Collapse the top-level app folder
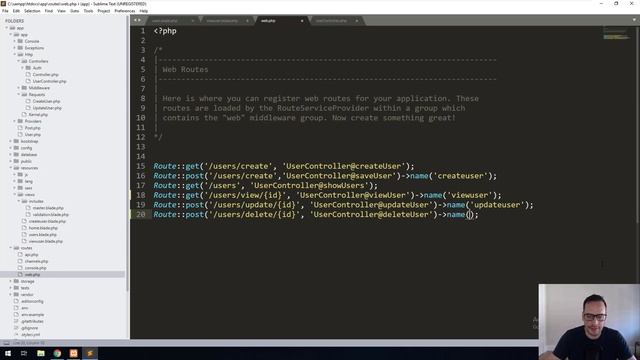Image resolution: width=640 pixels, height=360 pixels. (x=7, y=28)
